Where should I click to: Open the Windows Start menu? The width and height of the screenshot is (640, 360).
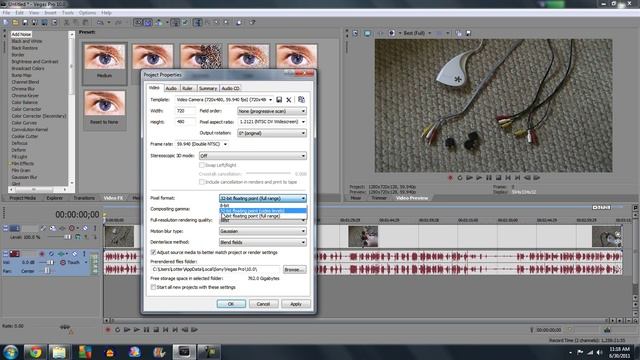[x=10, y=352]
